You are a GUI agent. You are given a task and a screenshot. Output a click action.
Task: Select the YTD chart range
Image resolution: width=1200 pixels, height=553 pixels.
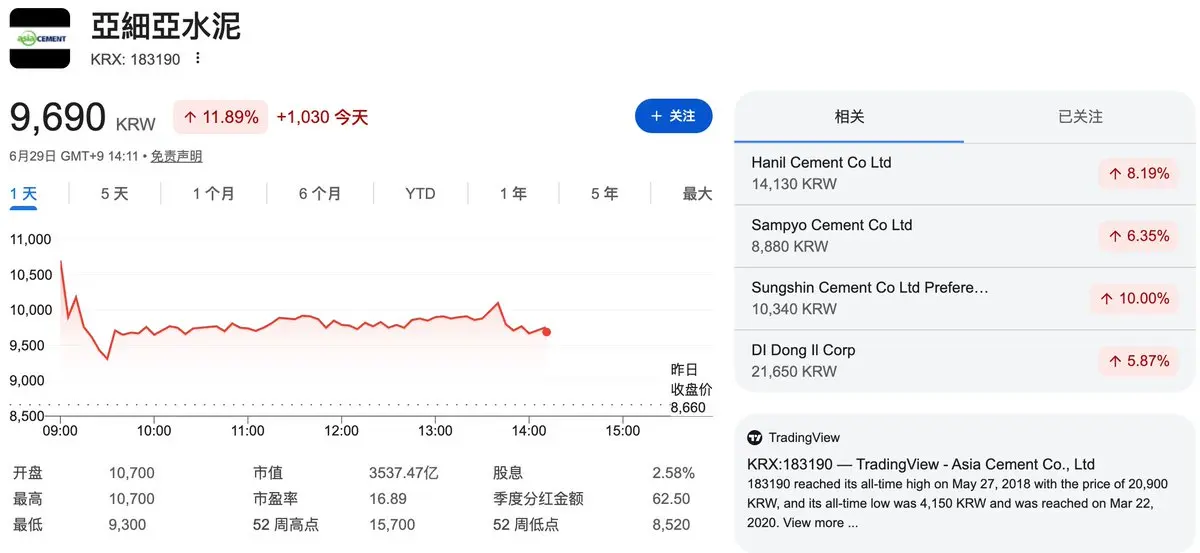point(420,194)
